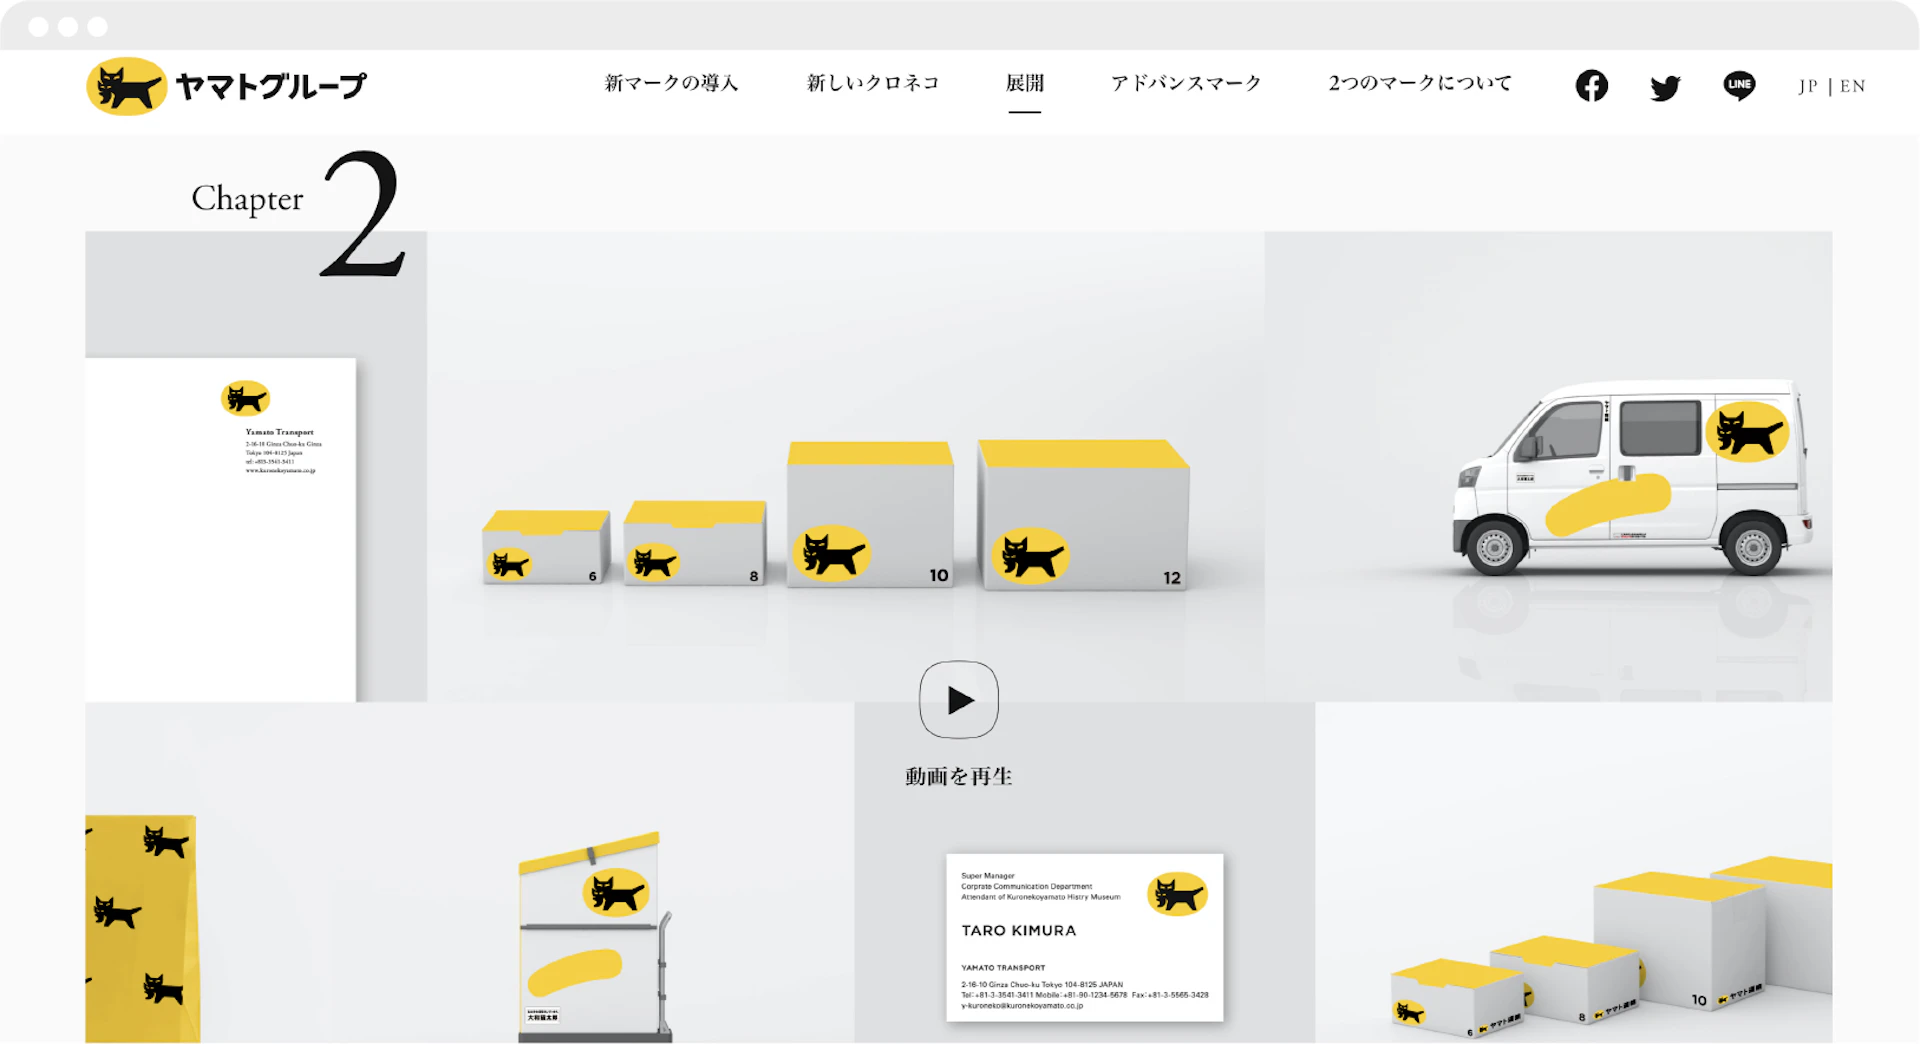Click the Chapter 2 heading
The image size is (1920, 1044).
(x=299, y=212)
